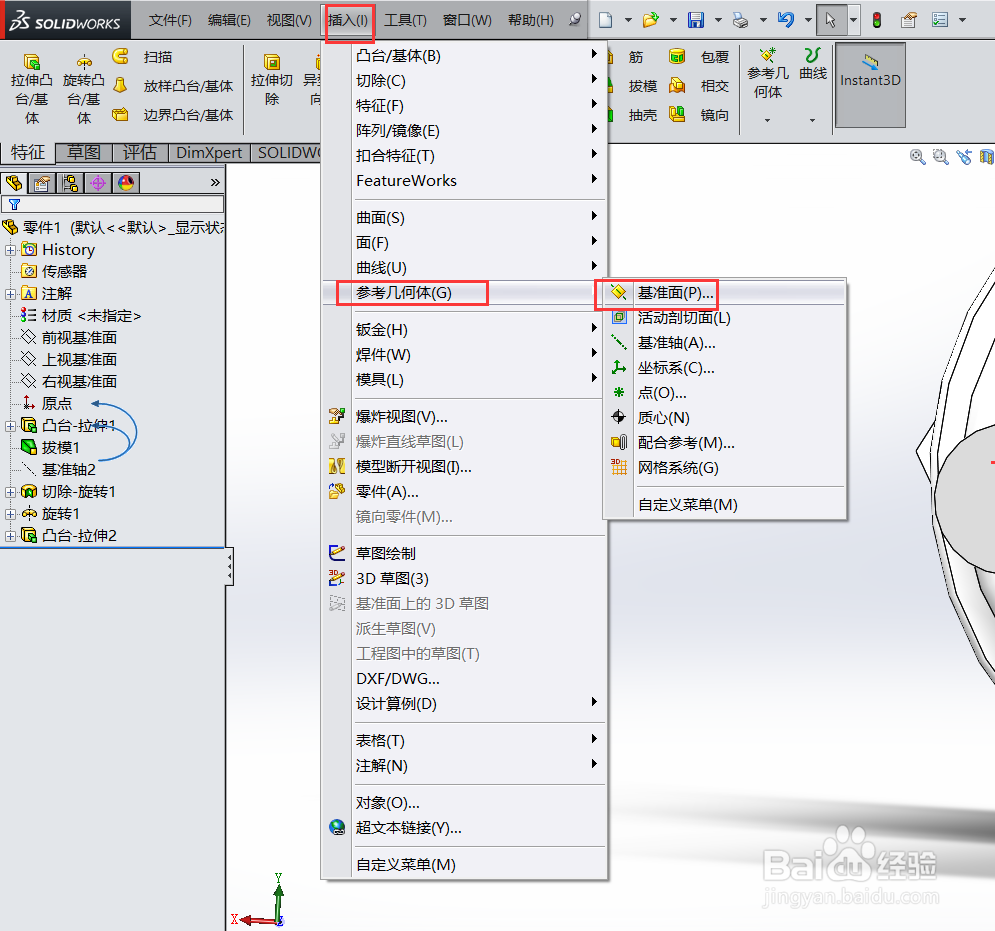This screenshot has height=931, width=995.
Task: Expand the 凸台-拉伸2 feature node
Action: [x=10, y=536]
